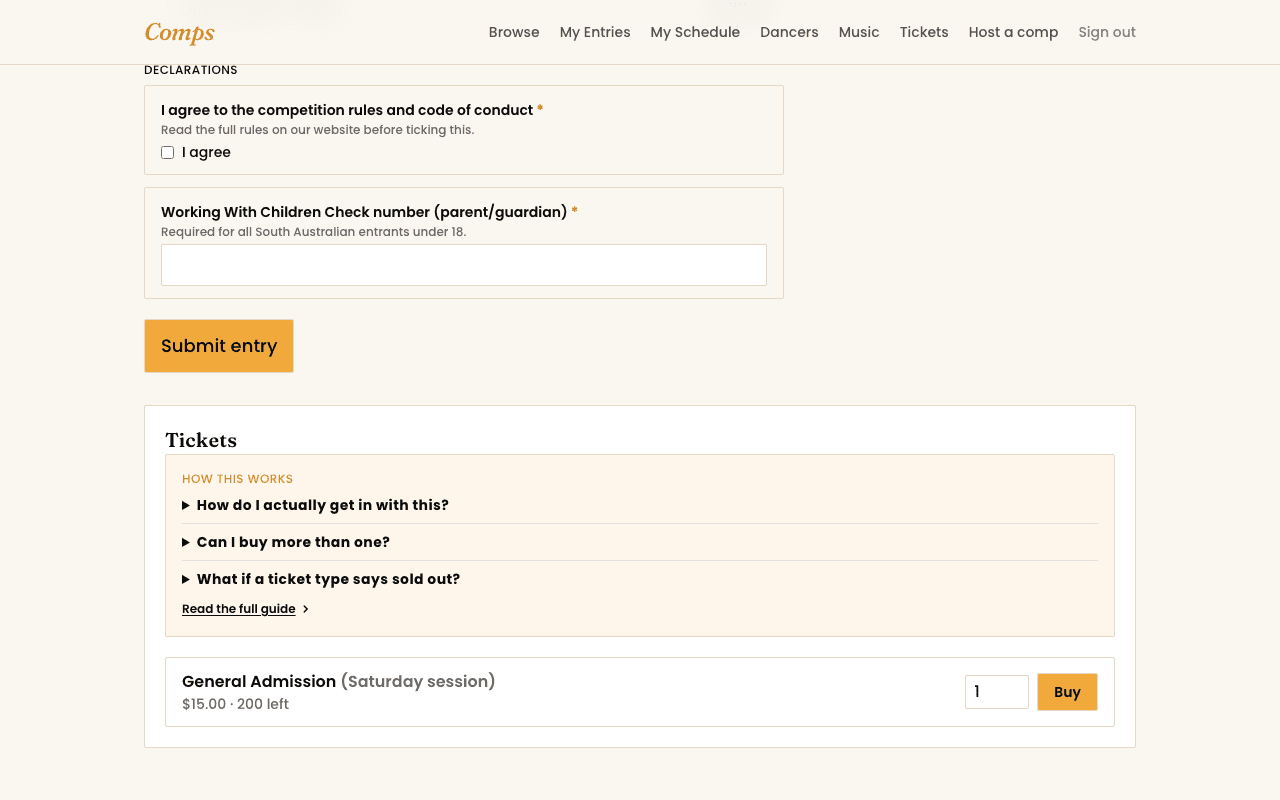Open Host a comp page
The width and height of the screenshot is (1280, 800).
pyautogui.click(x=1013, y=32)
